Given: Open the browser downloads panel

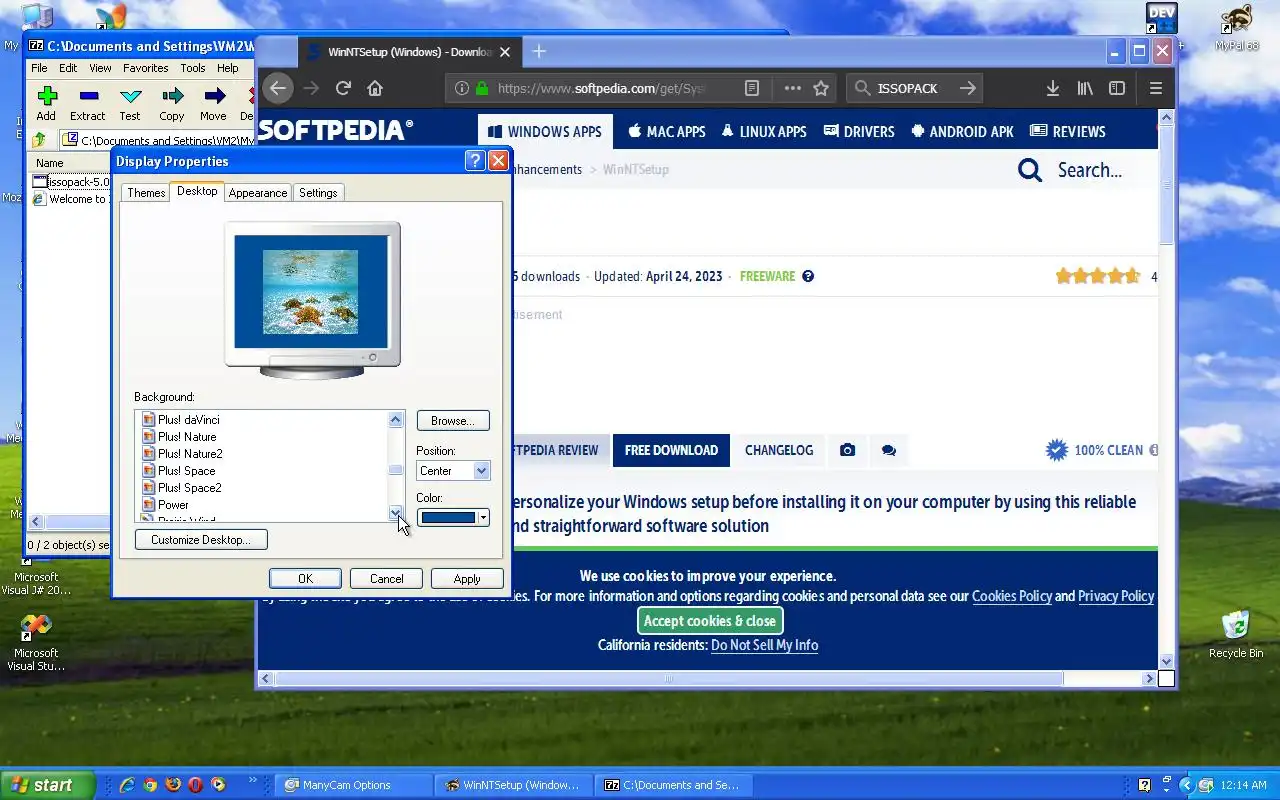Looking at the screenshot, I should point(1053,88).
